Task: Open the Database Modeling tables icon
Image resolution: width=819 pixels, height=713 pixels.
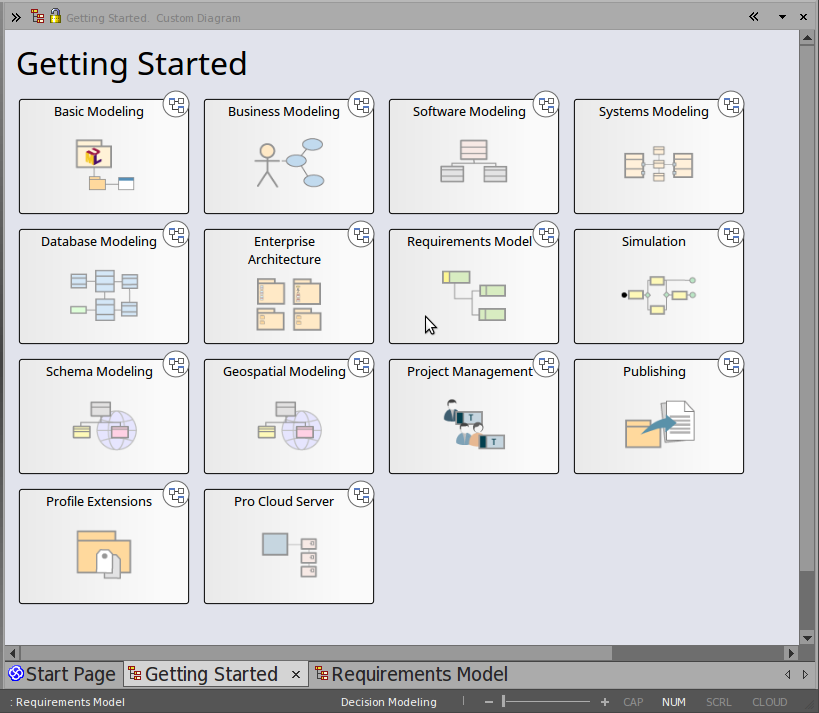Action: (x=104, y=295)
